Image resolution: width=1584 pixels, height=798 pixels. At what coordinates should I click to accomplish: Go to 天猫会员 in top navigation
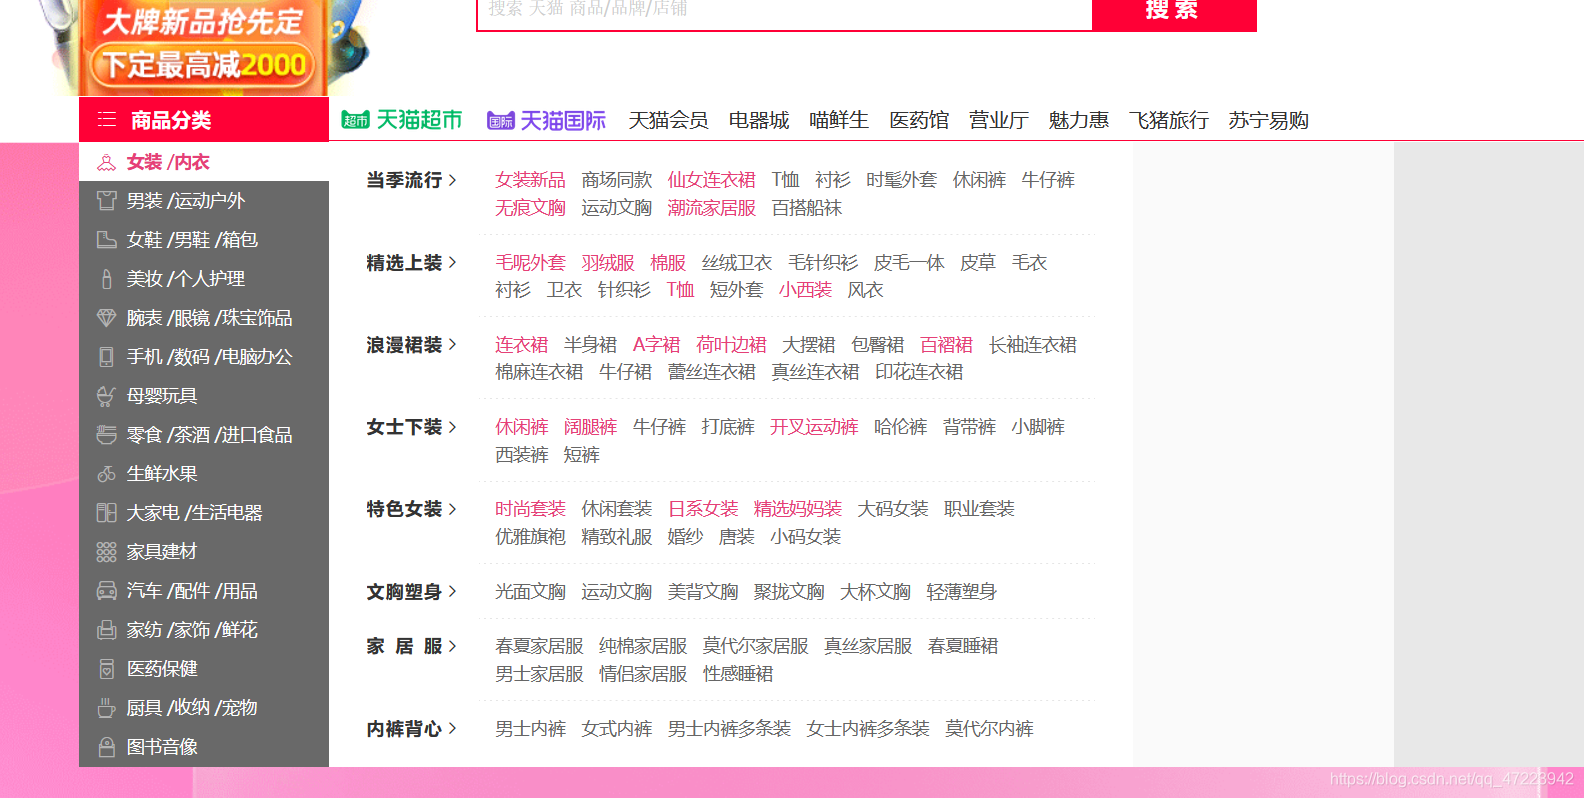tap(668, 121)
